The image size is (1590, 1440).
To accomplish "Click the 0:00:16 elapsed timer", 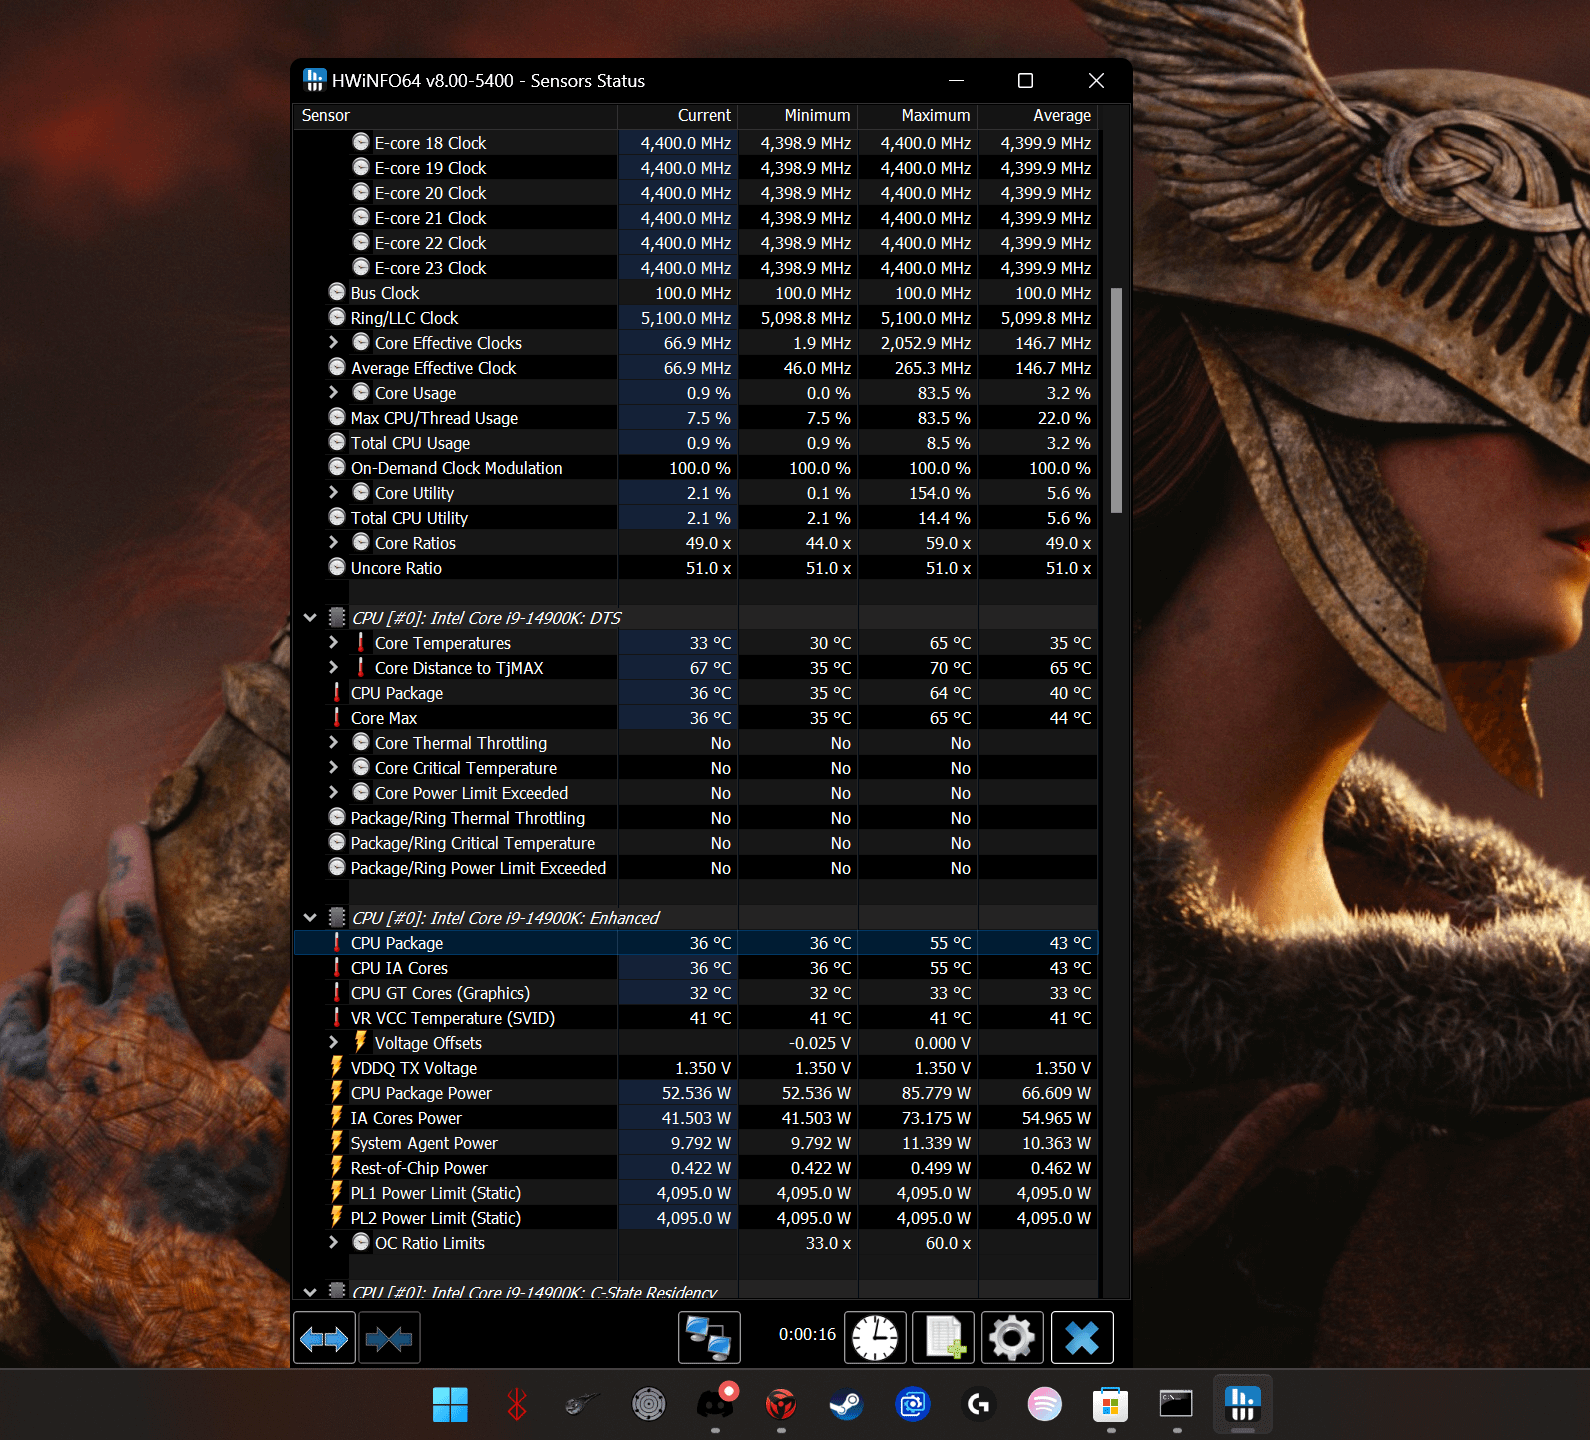I will (807, 1334).
